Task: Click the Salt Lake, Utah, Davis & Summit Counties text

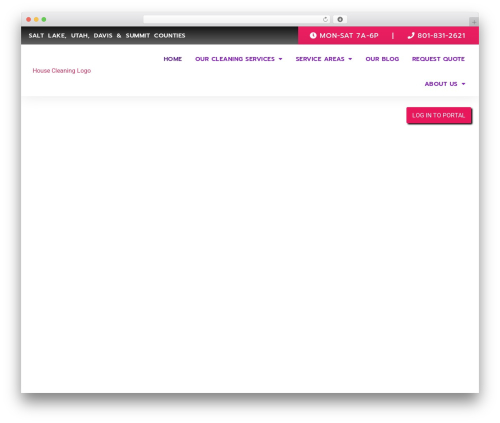Action: [x=107, y=35]
